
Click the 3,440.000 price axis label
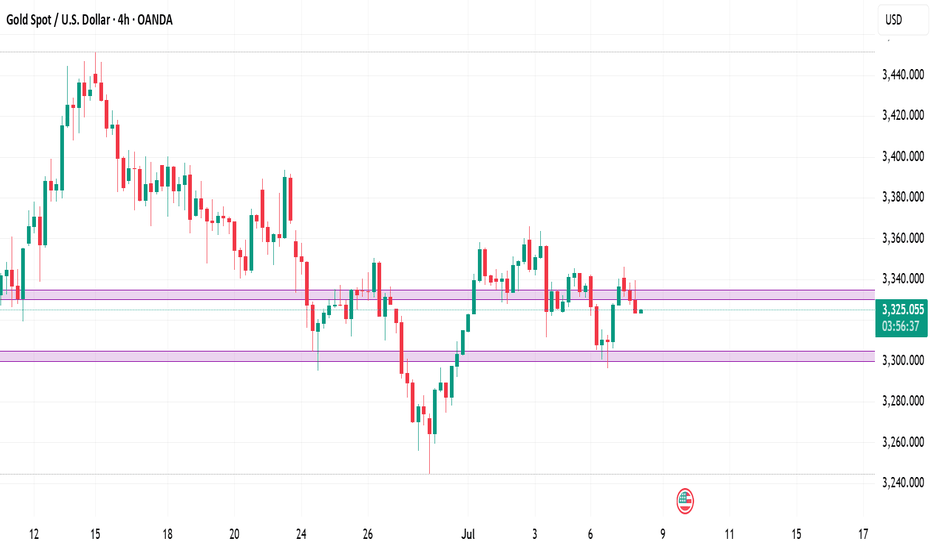pos(903,74)
